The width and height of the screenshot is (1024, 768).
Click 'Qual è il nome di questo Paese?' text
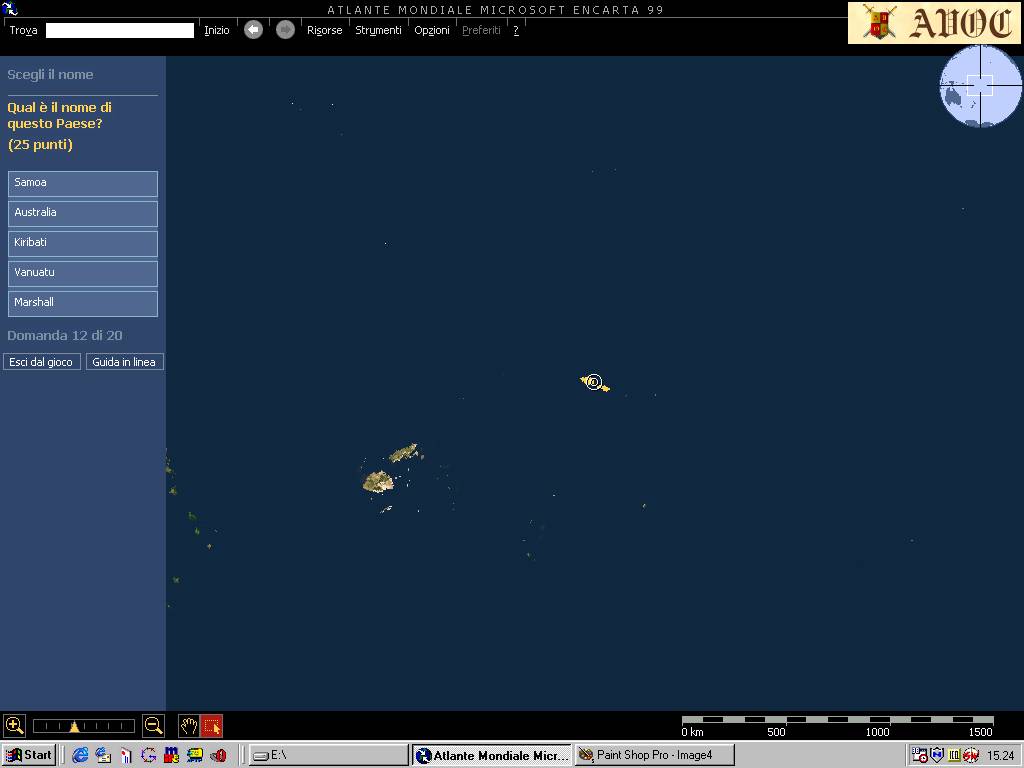click(59, 116)
